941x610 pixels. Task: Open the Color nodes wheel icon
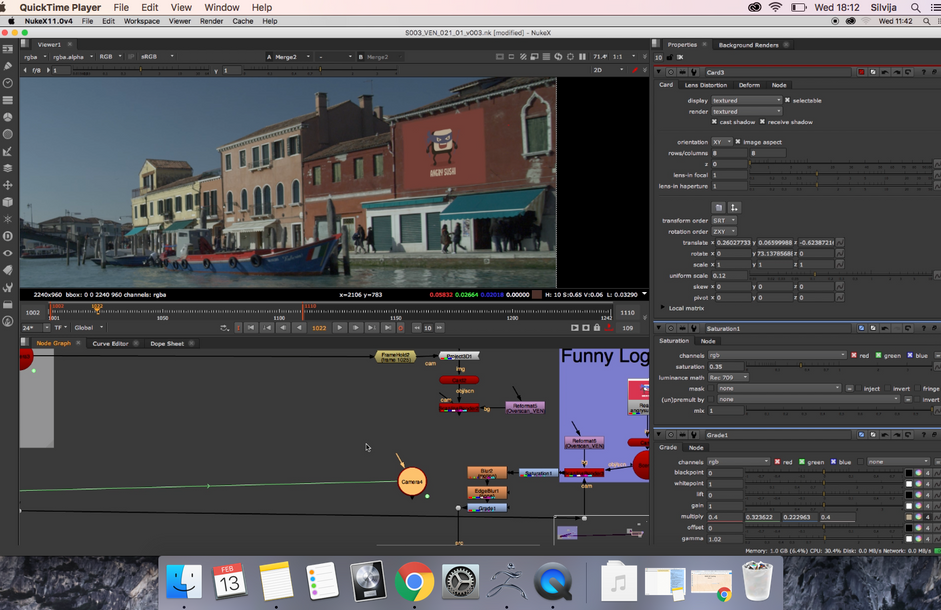click(x=8, y=118)
